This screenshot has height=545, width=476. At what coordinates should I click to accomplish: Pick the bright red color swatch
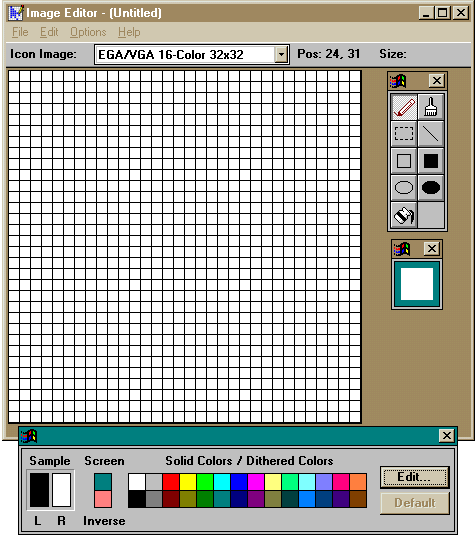point(171,482)
